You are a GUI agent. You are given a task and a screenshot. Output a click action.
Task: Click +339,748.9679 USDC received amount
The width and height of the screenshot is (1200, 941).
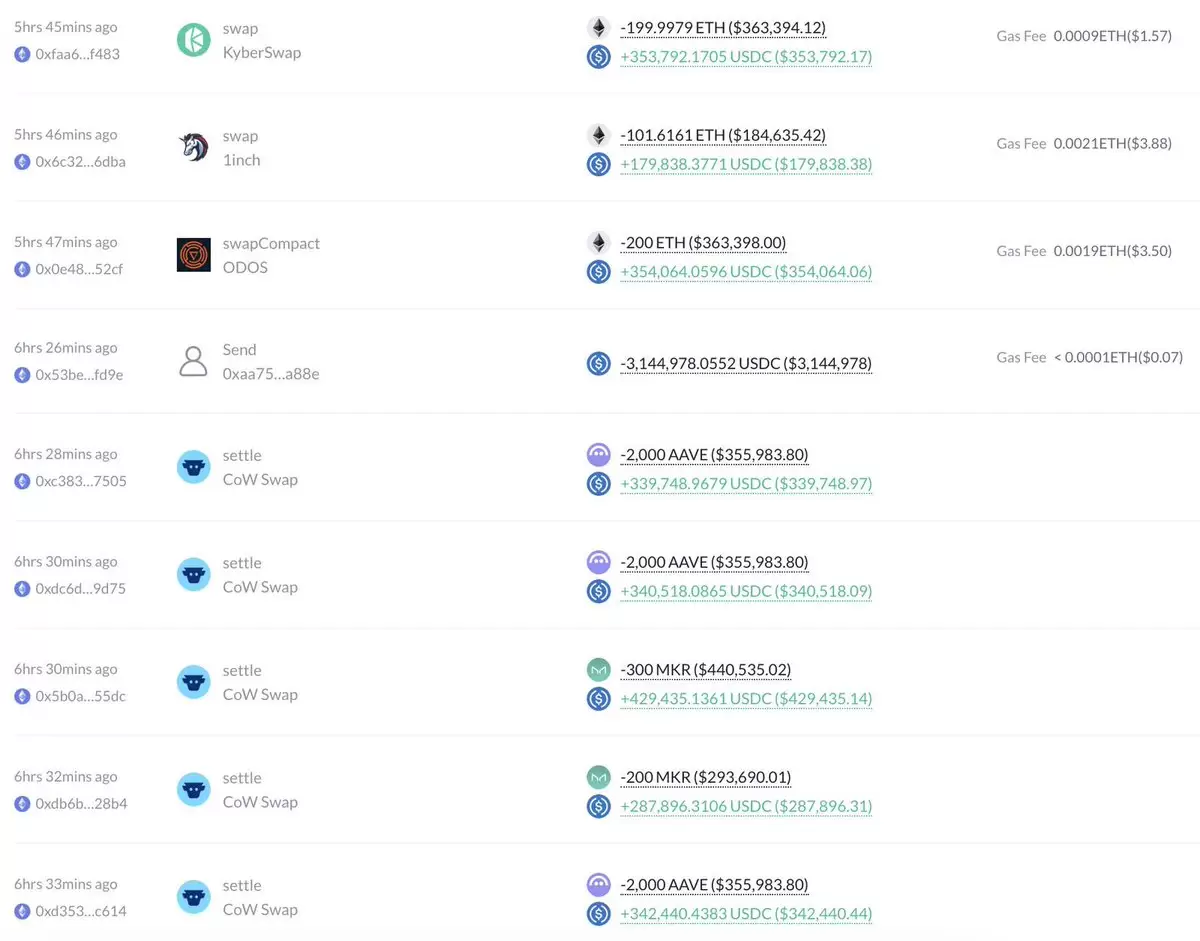point(746,484)
